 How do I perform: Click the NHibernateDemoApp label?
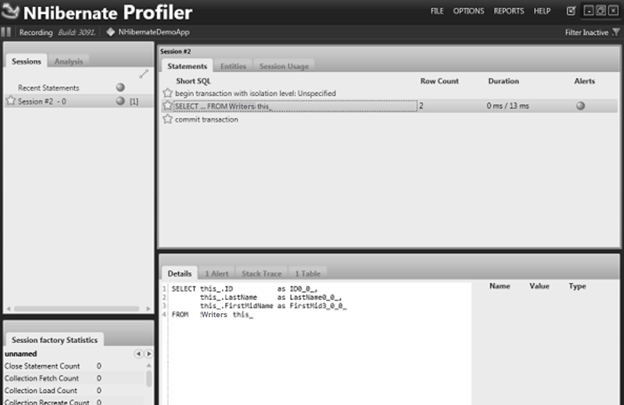pos(154,32)
